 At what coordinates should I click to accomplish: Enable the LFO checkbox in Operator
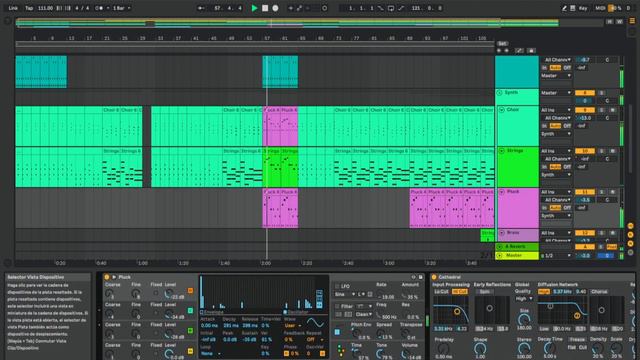[x=337, y=286]
